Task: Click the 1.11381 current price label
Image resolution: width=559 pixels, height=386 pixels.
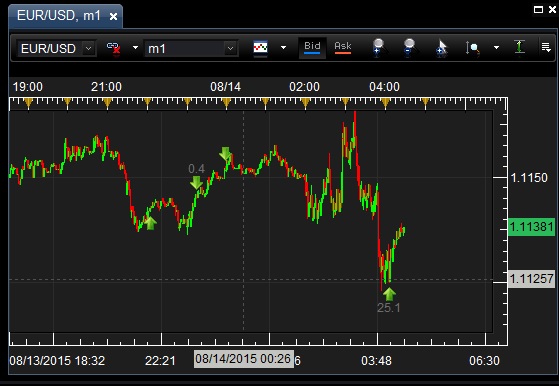Action: pos(531,227)
